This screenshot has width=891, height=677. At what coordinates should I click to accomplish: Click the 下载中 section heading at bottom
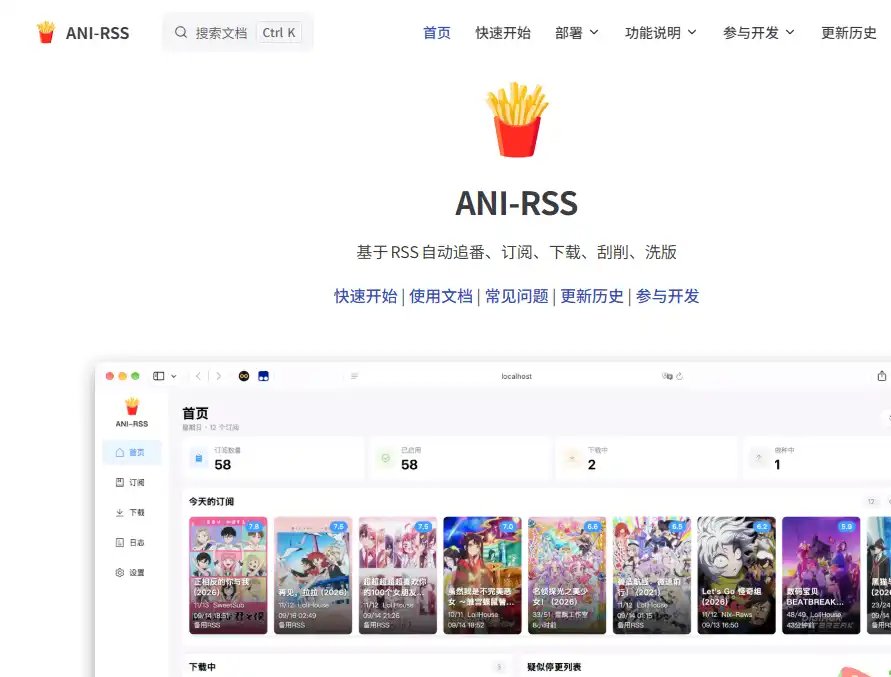click(x=202, y=667)
